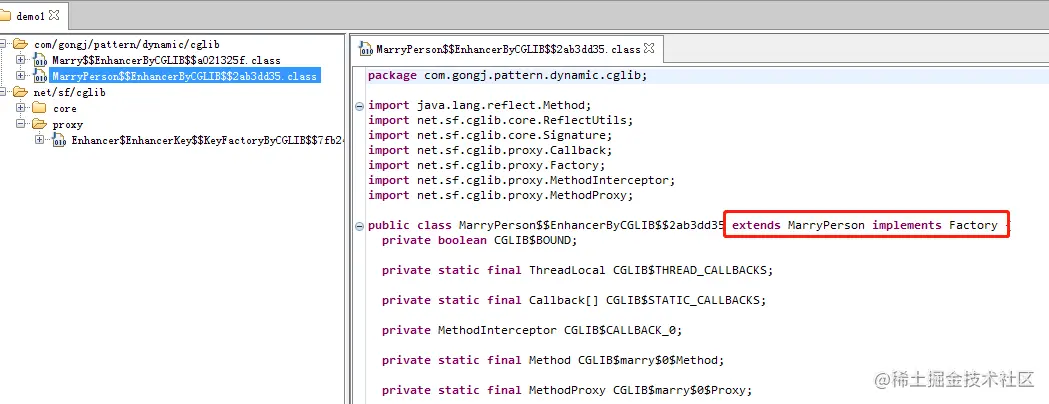Click import java.lang.reflect.Method line
The width and height of the screenshot is (1049, 404).
480,105
